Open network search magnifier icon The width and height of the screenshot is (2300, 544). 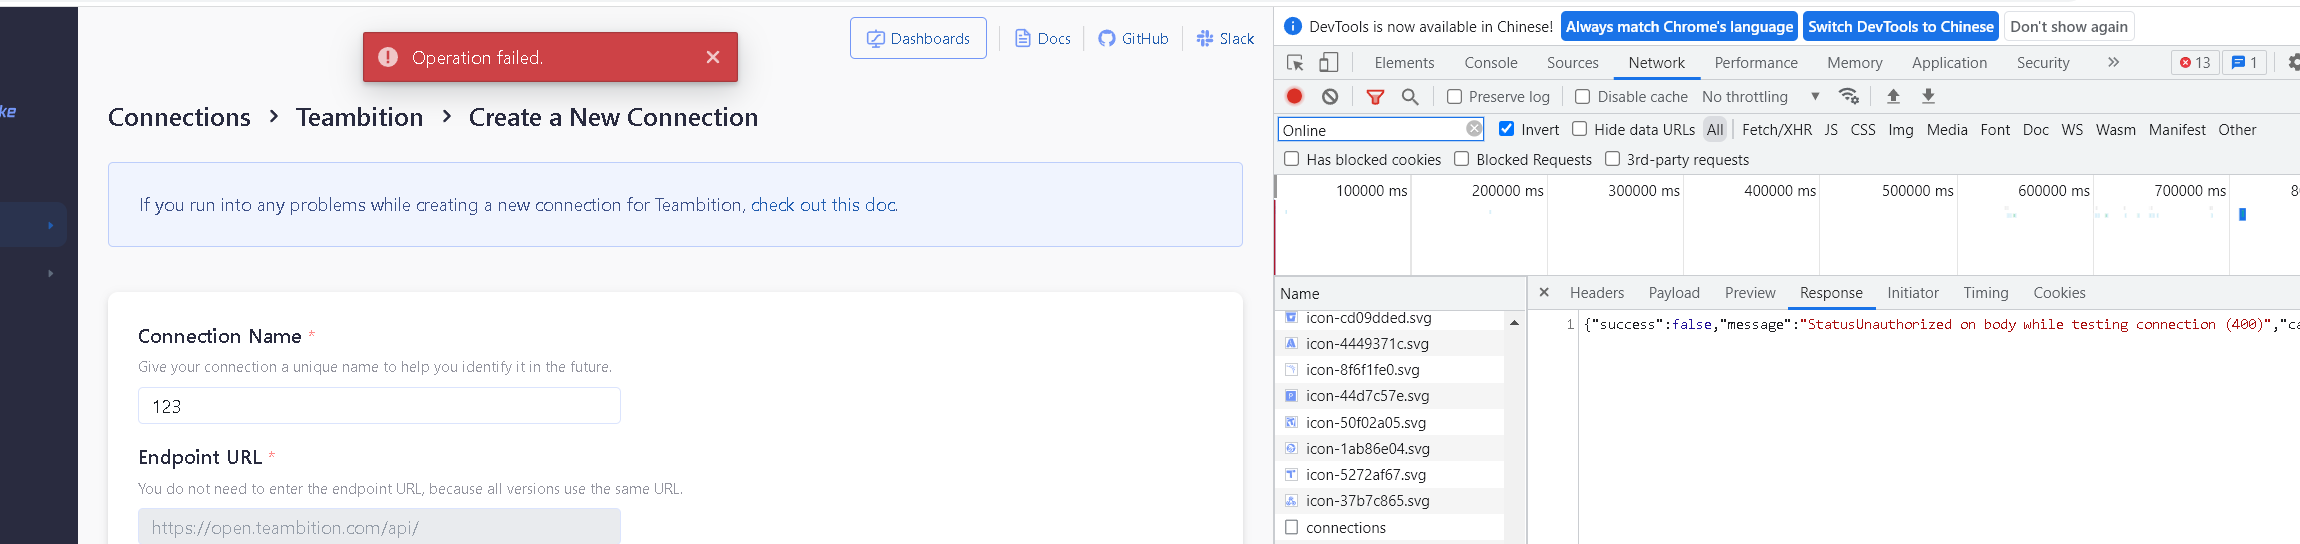coord(1410,97)
